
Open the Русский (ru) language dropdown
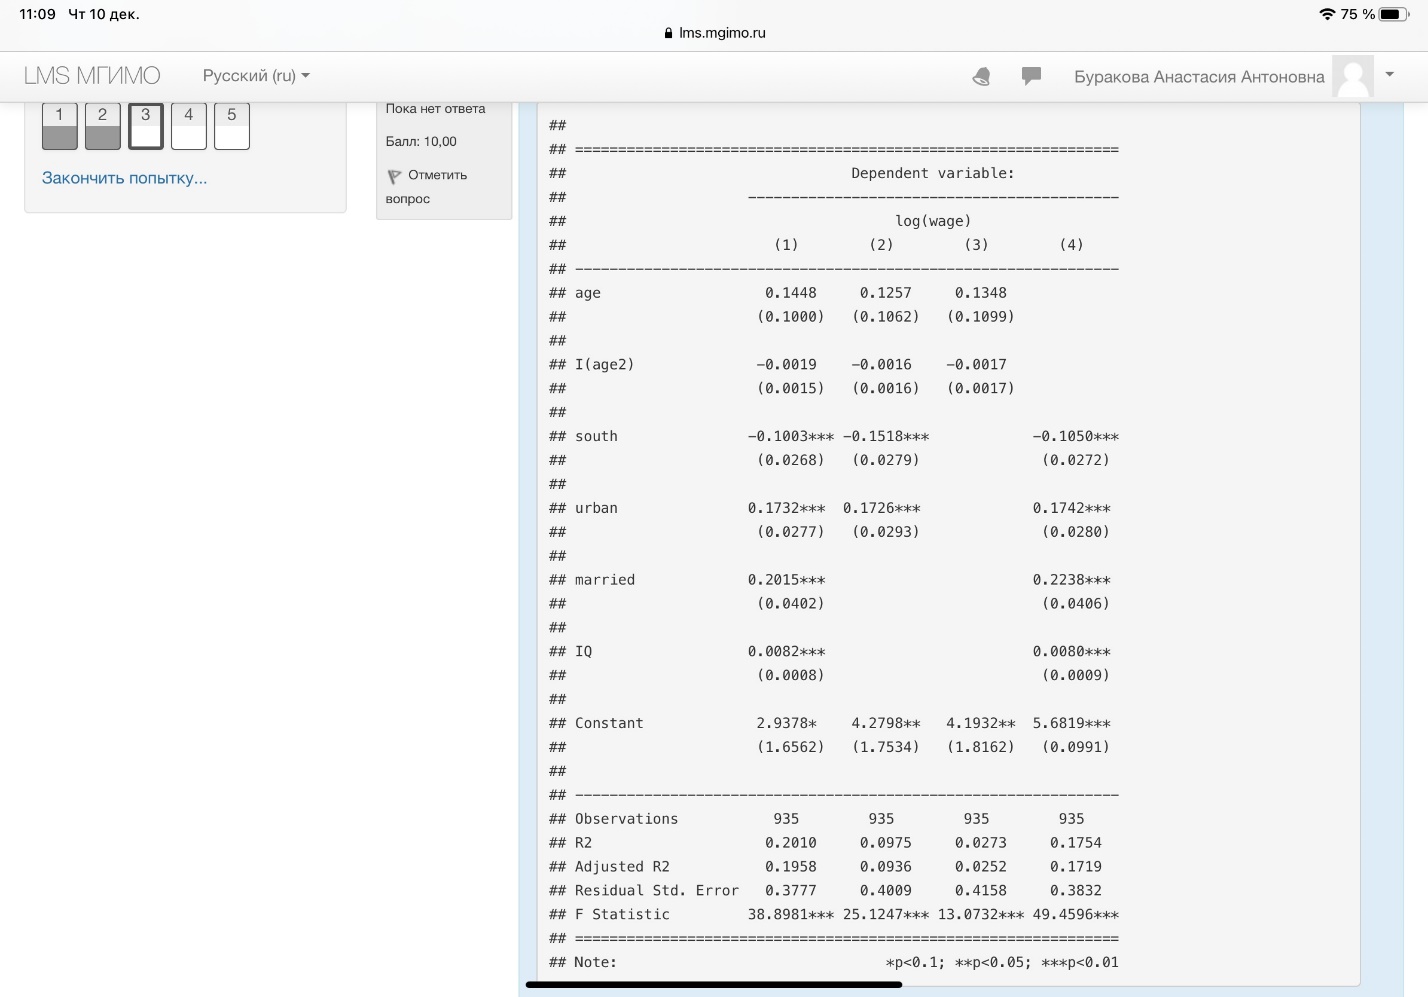256,76
